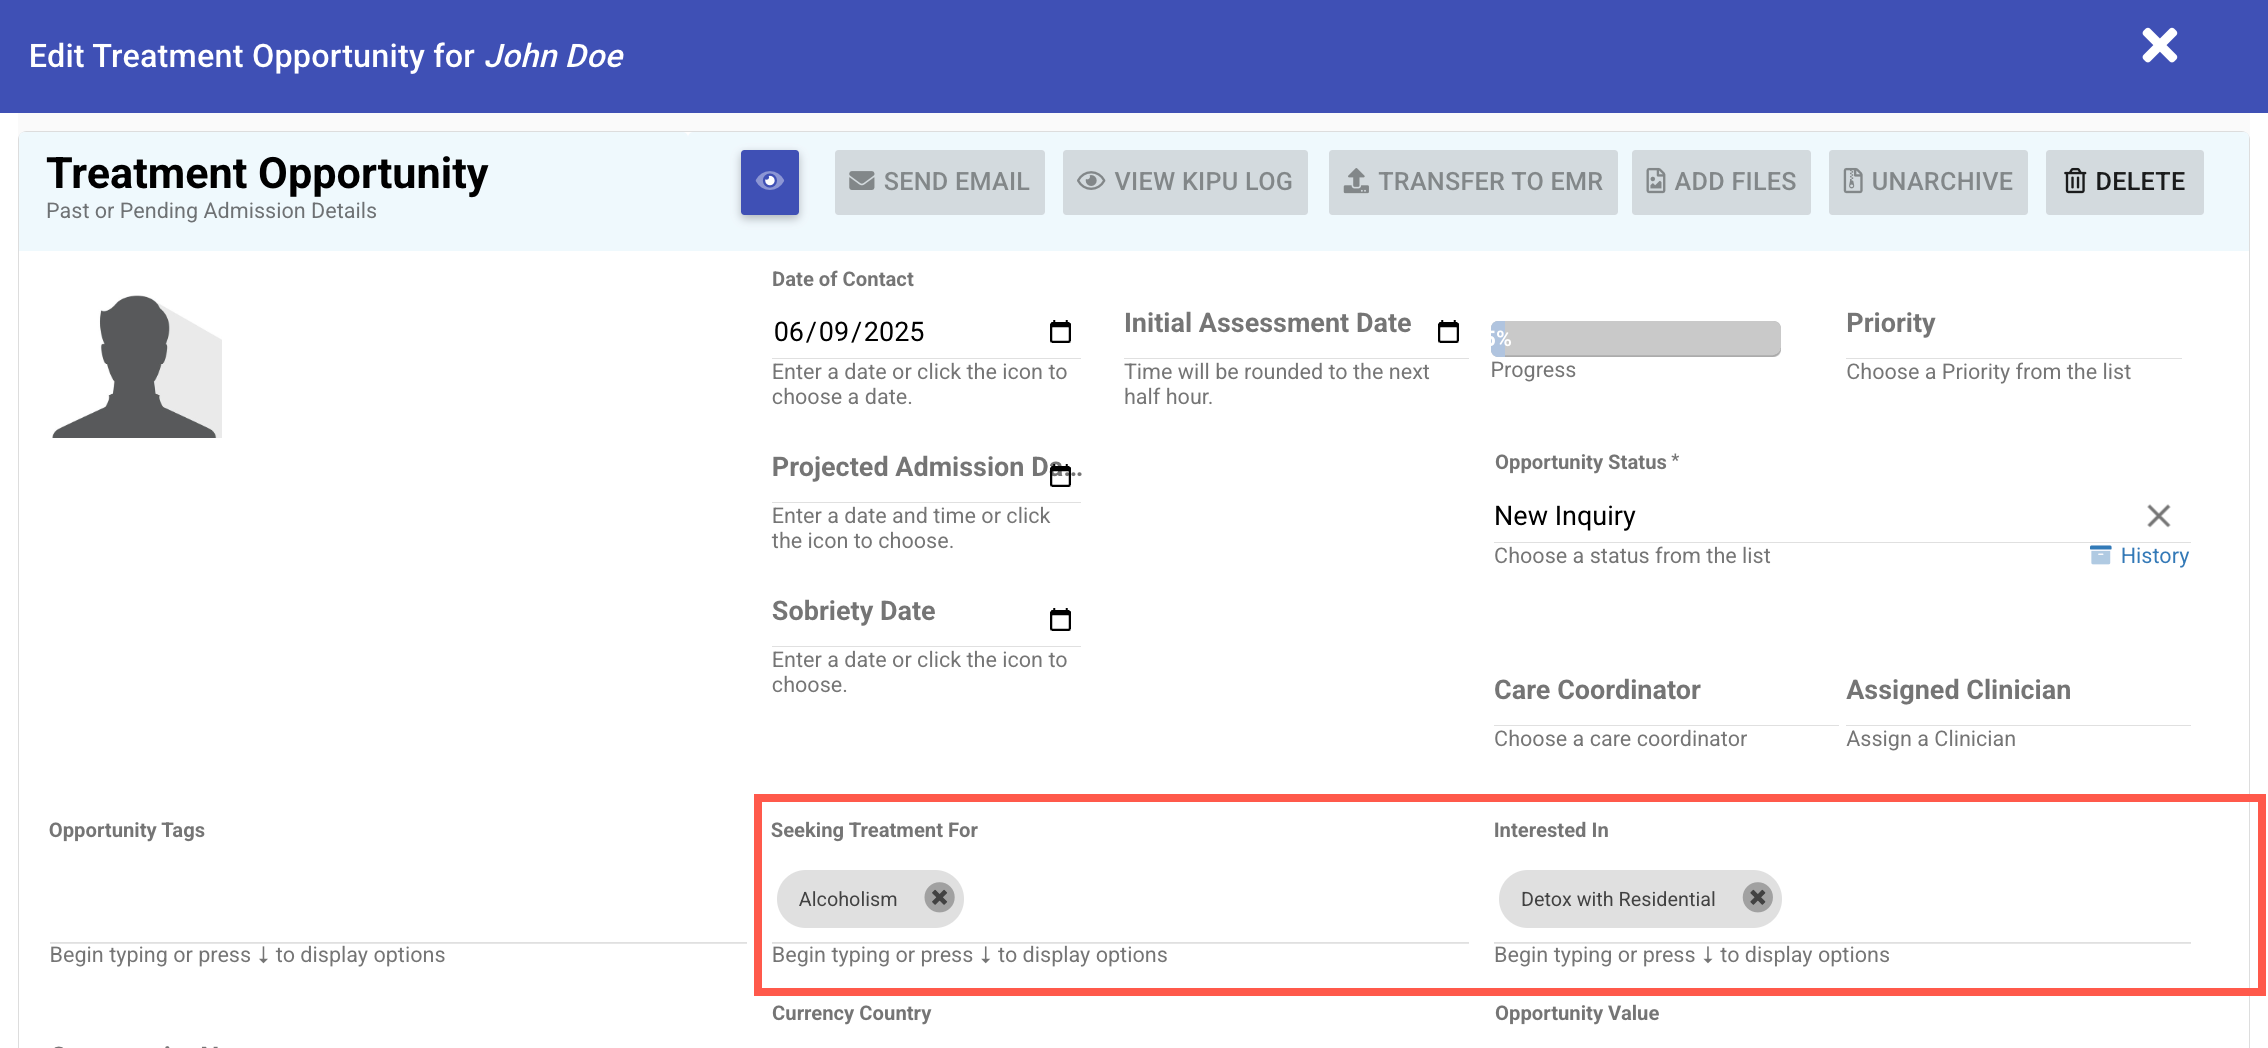2268x1048 pixels.
Task: Open Sobriety Date calendar picker
Action: pos(1060,620)
